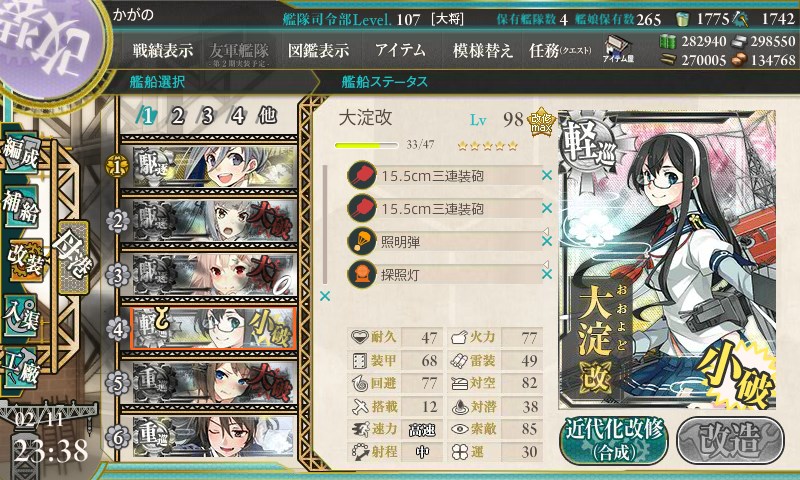The image size is (800, 480).
Task: Click the 探照灯 searchlight equipment icon
Action: tap(362, 274)
